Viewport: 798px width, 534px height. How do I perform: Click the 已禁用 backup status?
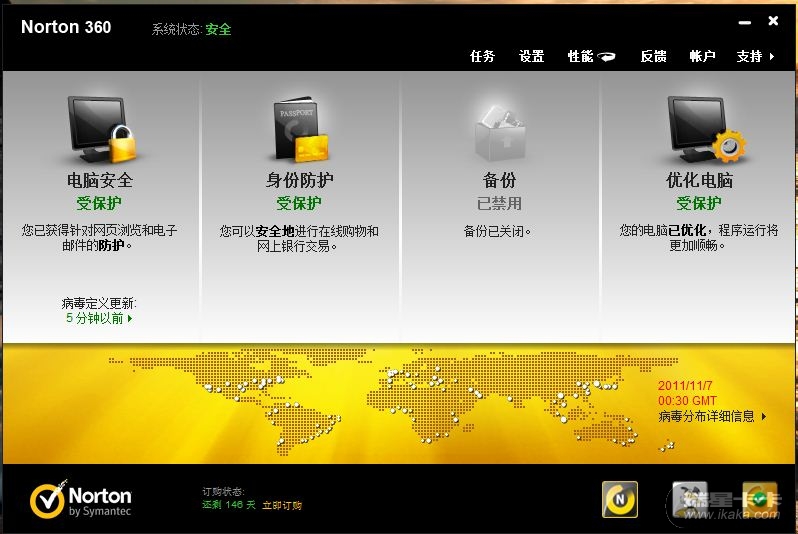click(499, 204)
